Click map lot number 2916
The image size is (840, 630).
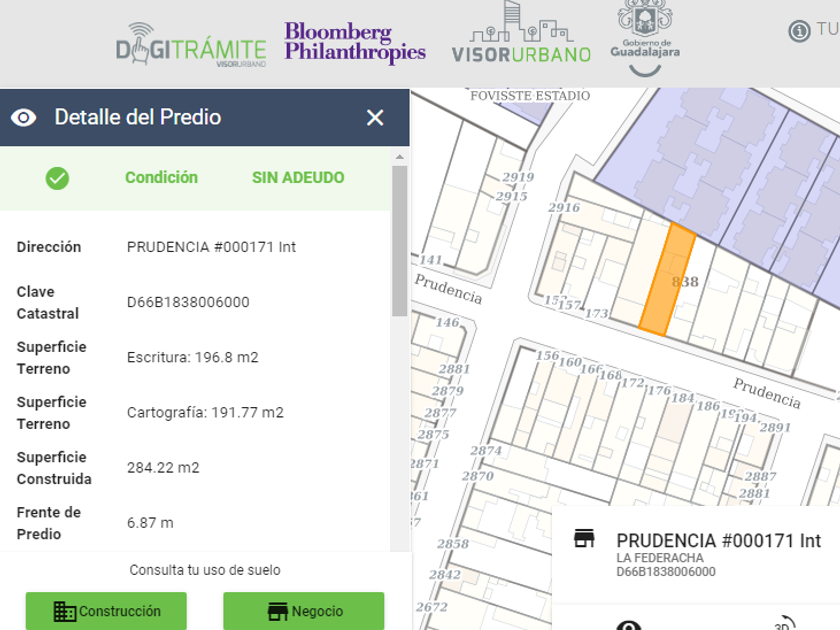click(564, 207)
